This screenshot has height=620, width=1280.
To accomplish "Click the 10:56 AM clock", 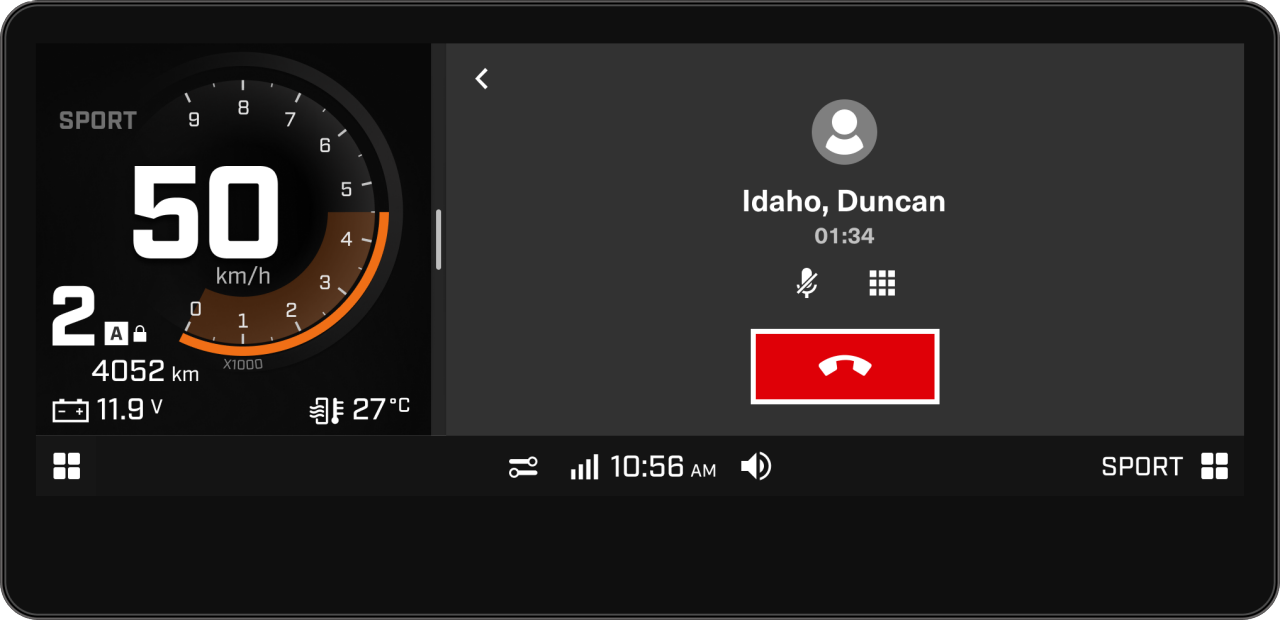I will 663,467.
